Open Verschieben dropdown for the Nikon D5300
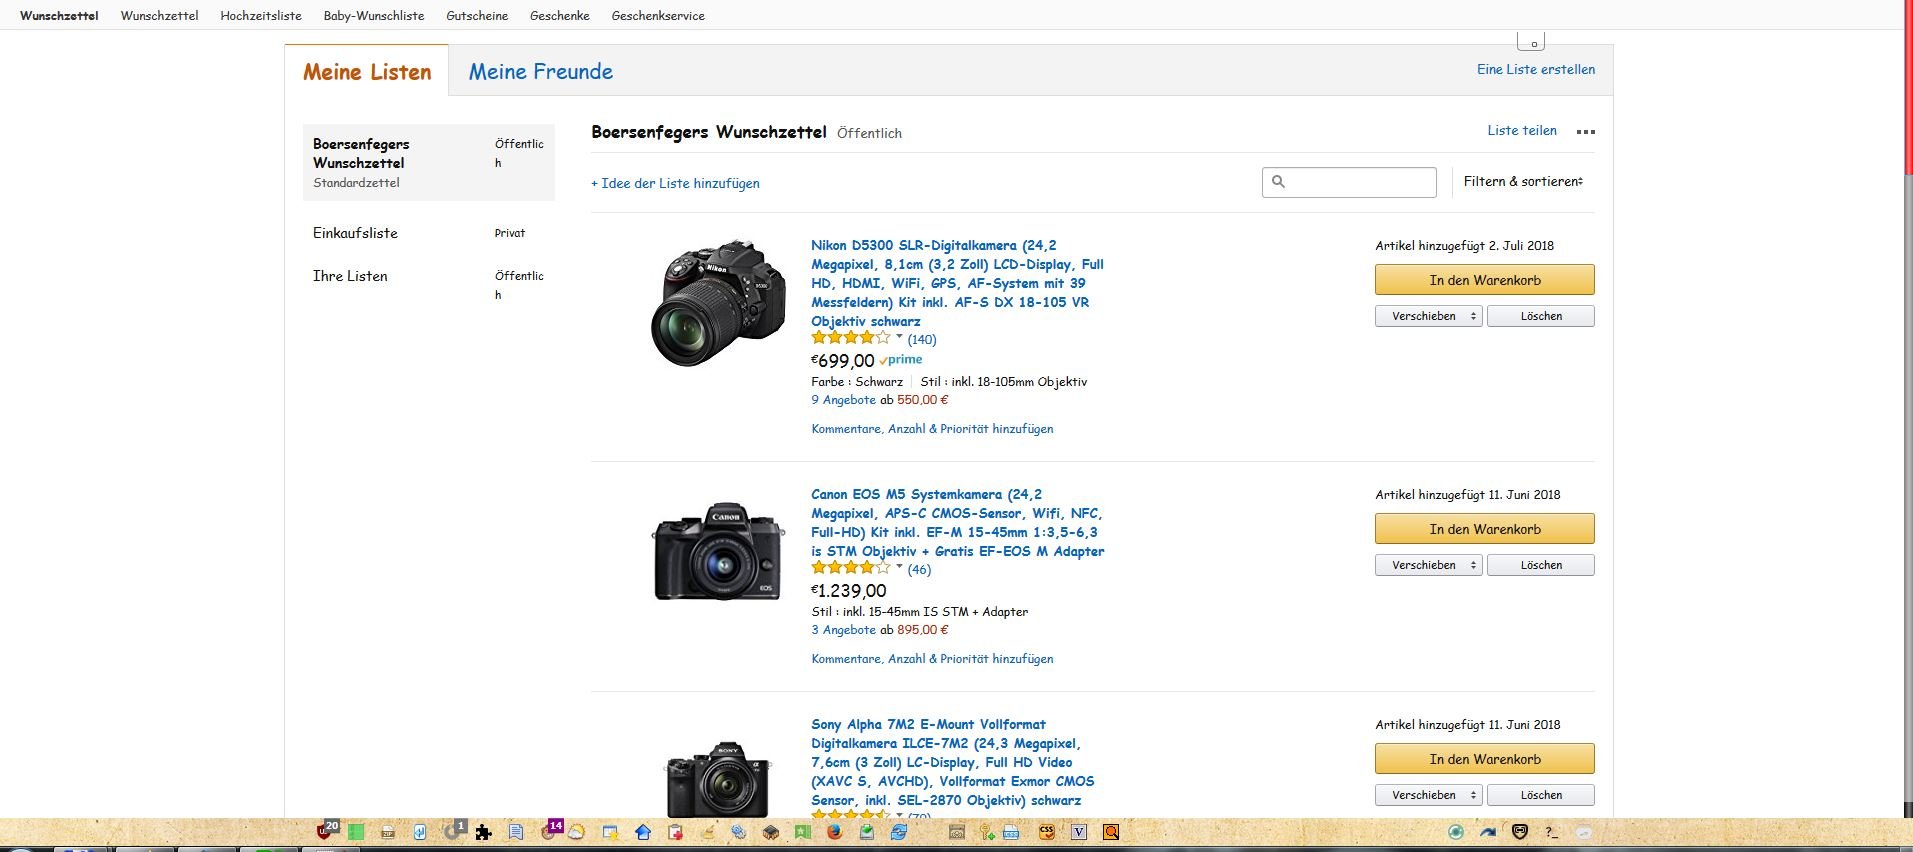1913x852 pixels. tap(1429, 316)
